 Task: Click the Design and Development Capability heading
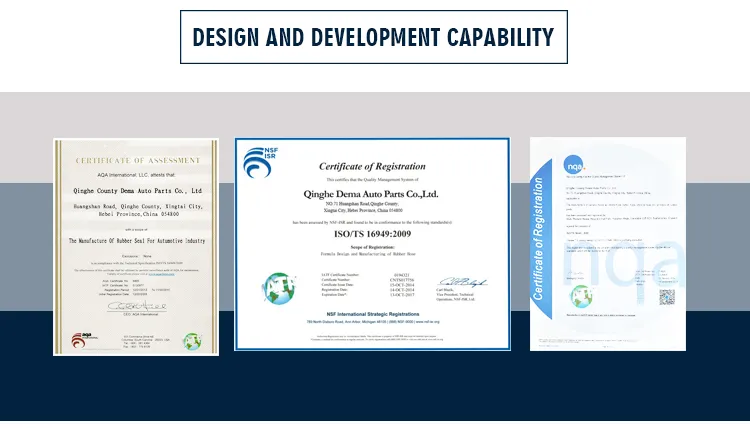click(374, 37)
